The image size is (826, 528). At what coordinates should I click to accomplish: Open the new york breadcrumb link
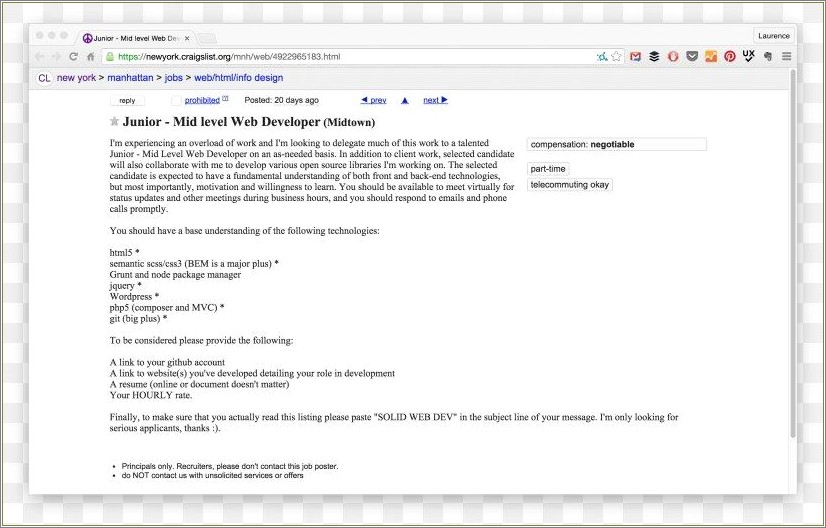click(x=76, y=77)
